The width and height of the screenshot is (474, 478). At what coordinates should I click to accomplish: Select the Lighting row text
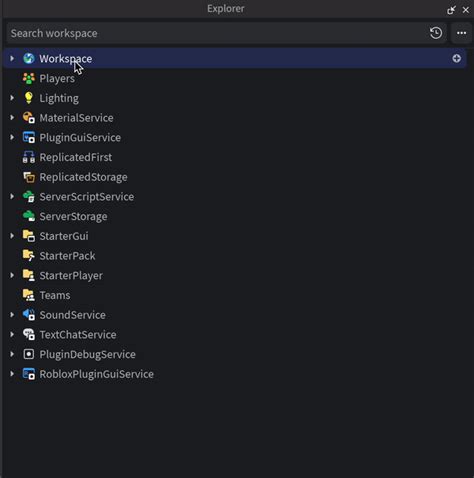point(59,98)
